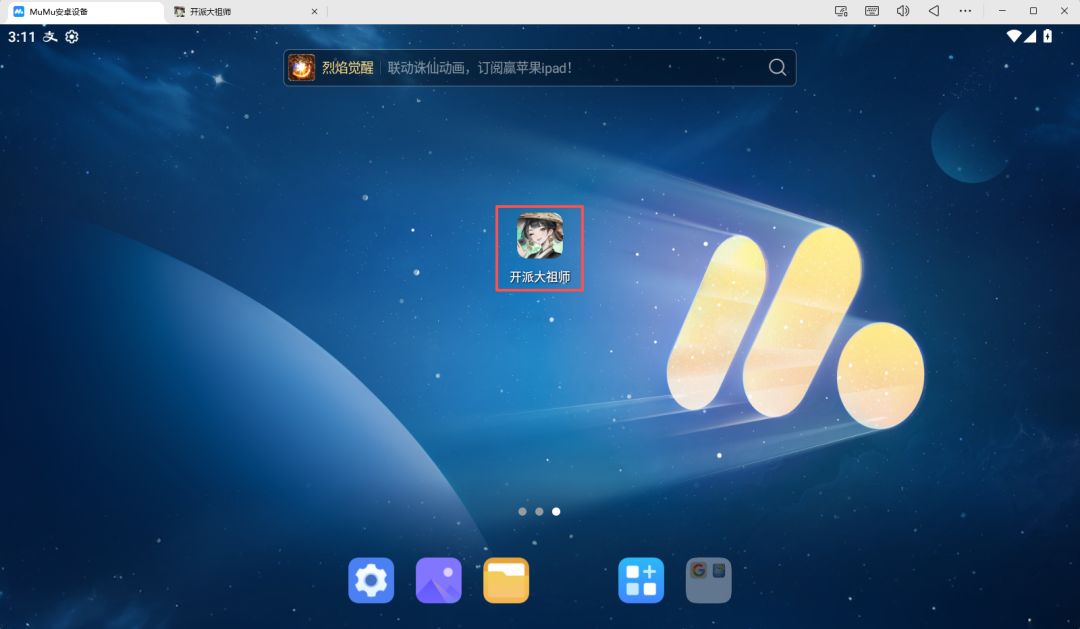
Task: Click the 烈焰觉醒 promo title link
Action: [x=348, y=68]
